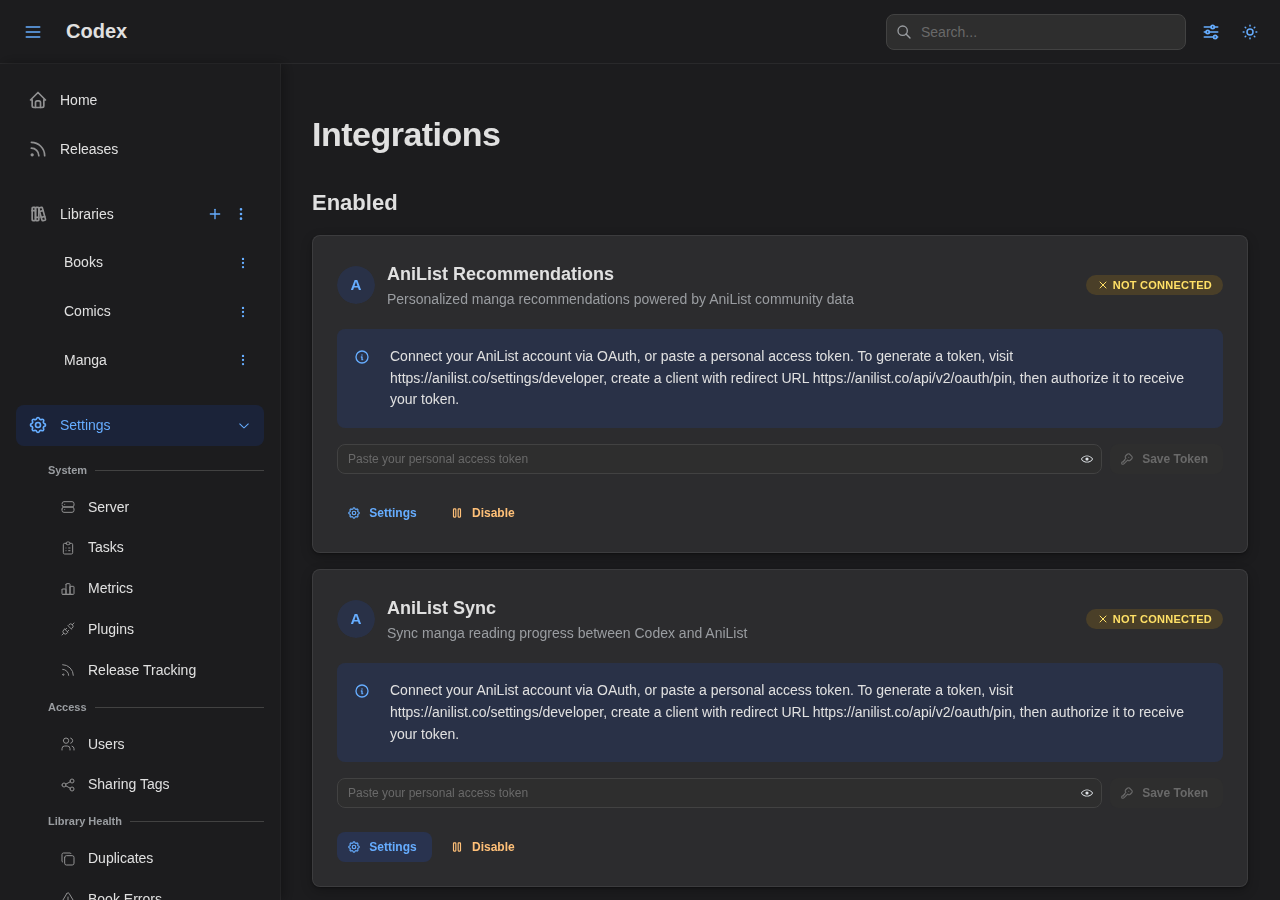1280x900 pixels.
Task: Click AniList Recommendations Not Connected badge
Action: (1154, 285)
